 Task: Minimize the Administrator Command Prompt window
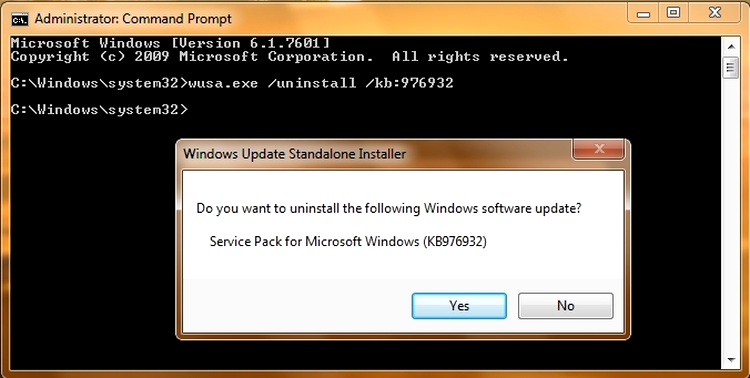(x=644, y=13)
